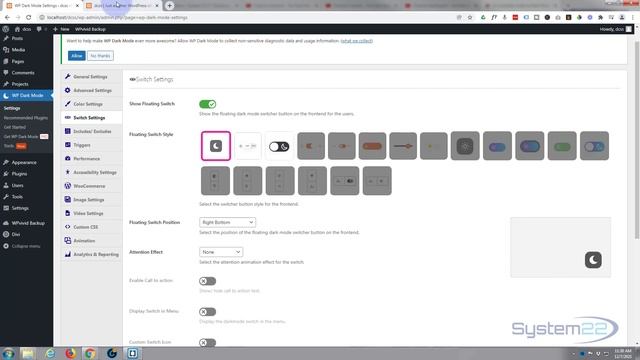Select the blue toggle switch style
Viewport: 640px width, 360px height.
497,146
